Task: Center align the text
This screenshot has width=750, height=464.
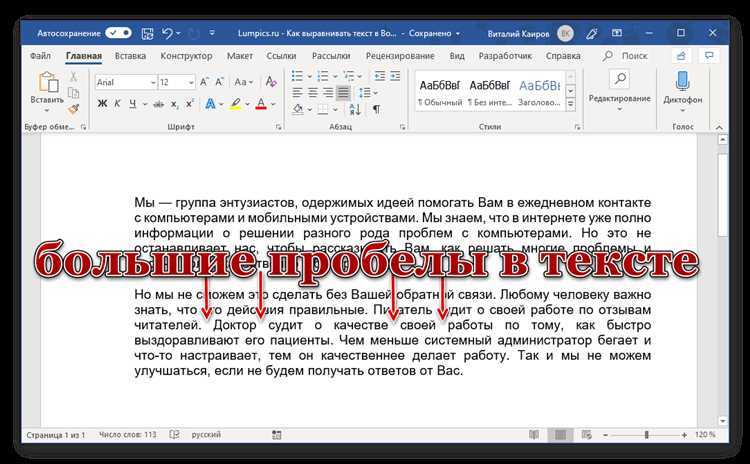Action: tap(312, 92)
